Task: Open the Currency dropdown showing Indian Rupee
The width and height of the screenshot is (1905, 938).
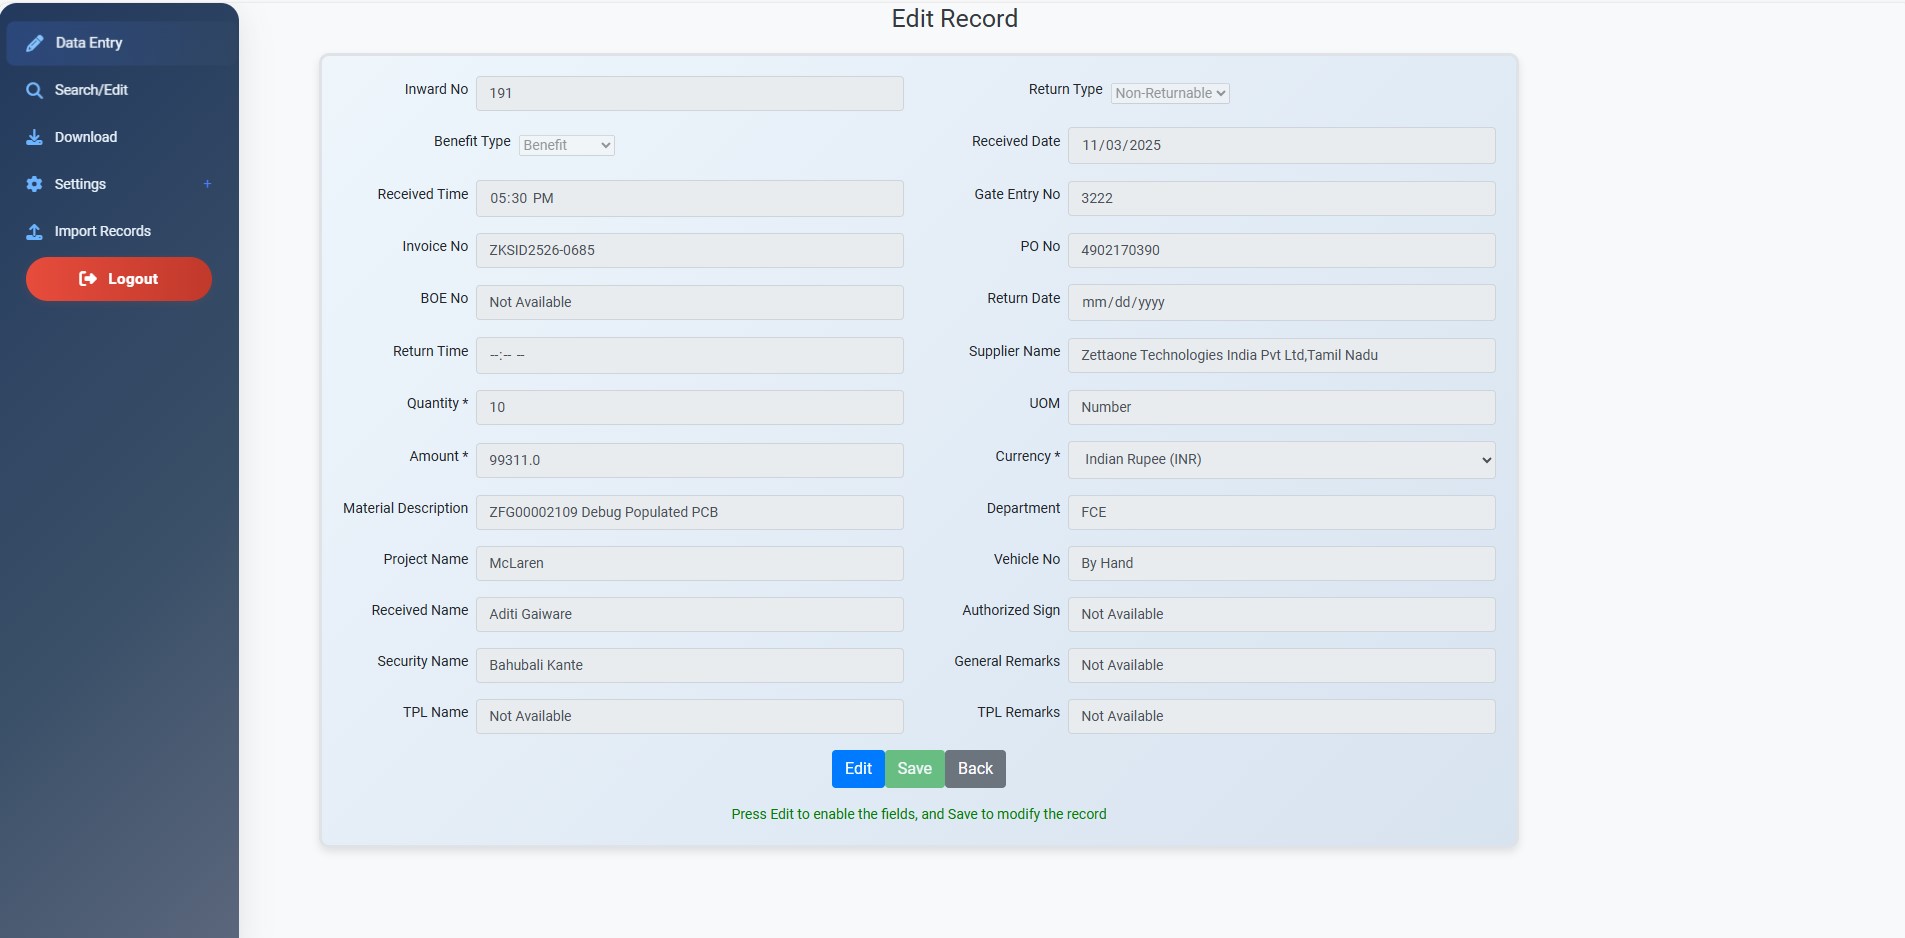Action: coord(1281,460)
